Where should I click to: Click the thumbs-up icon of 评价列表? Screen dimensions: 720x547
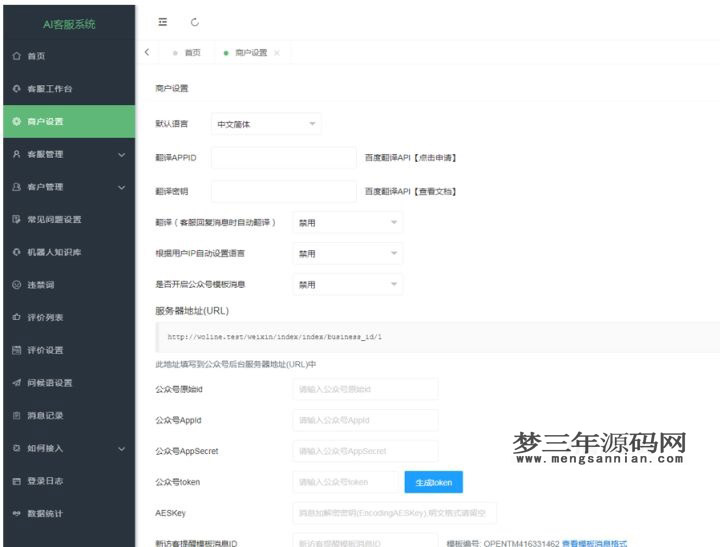17,317
